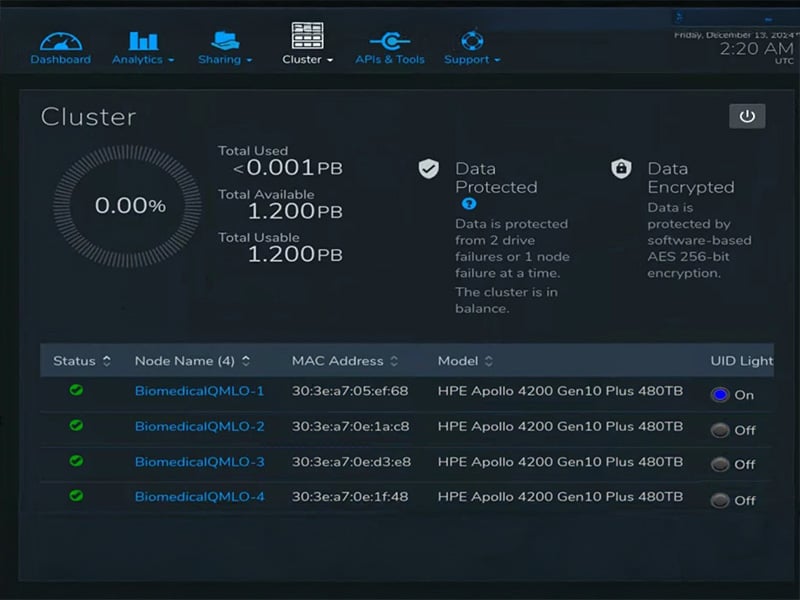
Task: Open node BiomedicalQMLO-1 link
Action: coord(199,391)
